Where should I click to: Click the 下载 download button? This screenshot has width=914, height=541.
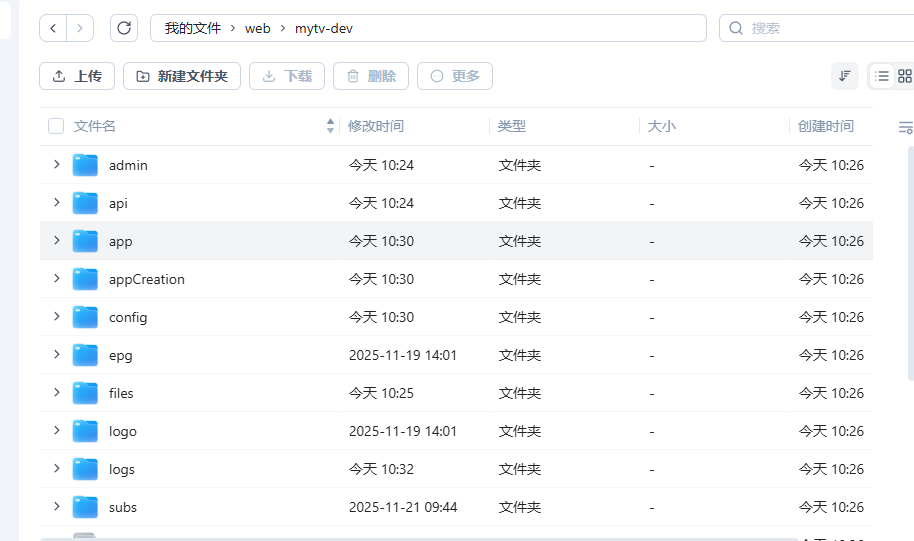click(x=287, y=76)
